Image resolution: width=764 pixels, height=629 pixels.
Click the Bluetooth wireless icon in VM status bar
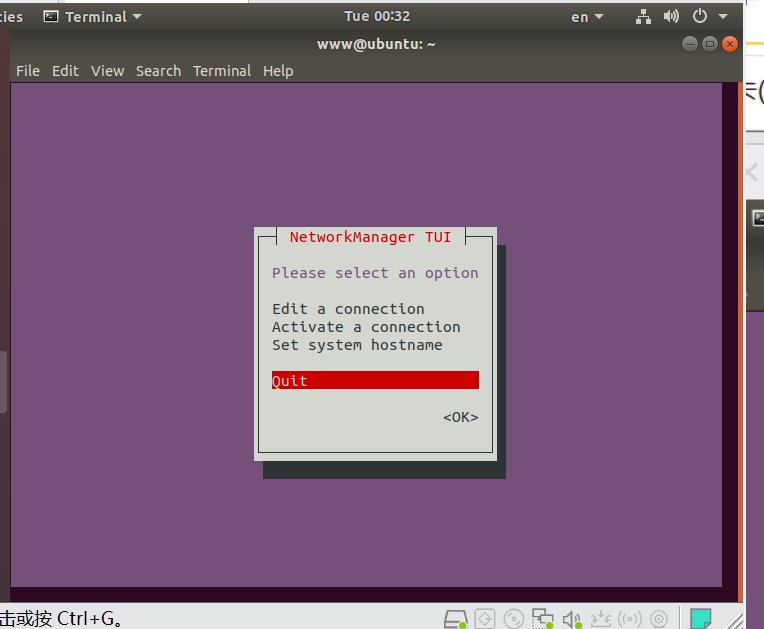click(630, 619)
